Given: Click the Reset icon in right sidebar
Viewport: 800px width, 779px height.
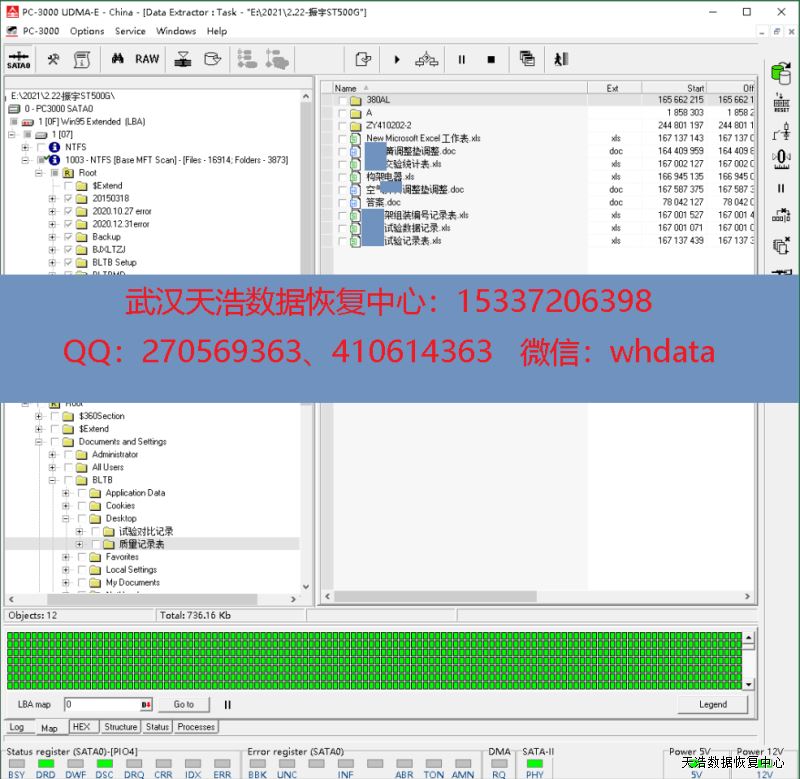Looking at the screenshot, I should (x=782, y=101).
